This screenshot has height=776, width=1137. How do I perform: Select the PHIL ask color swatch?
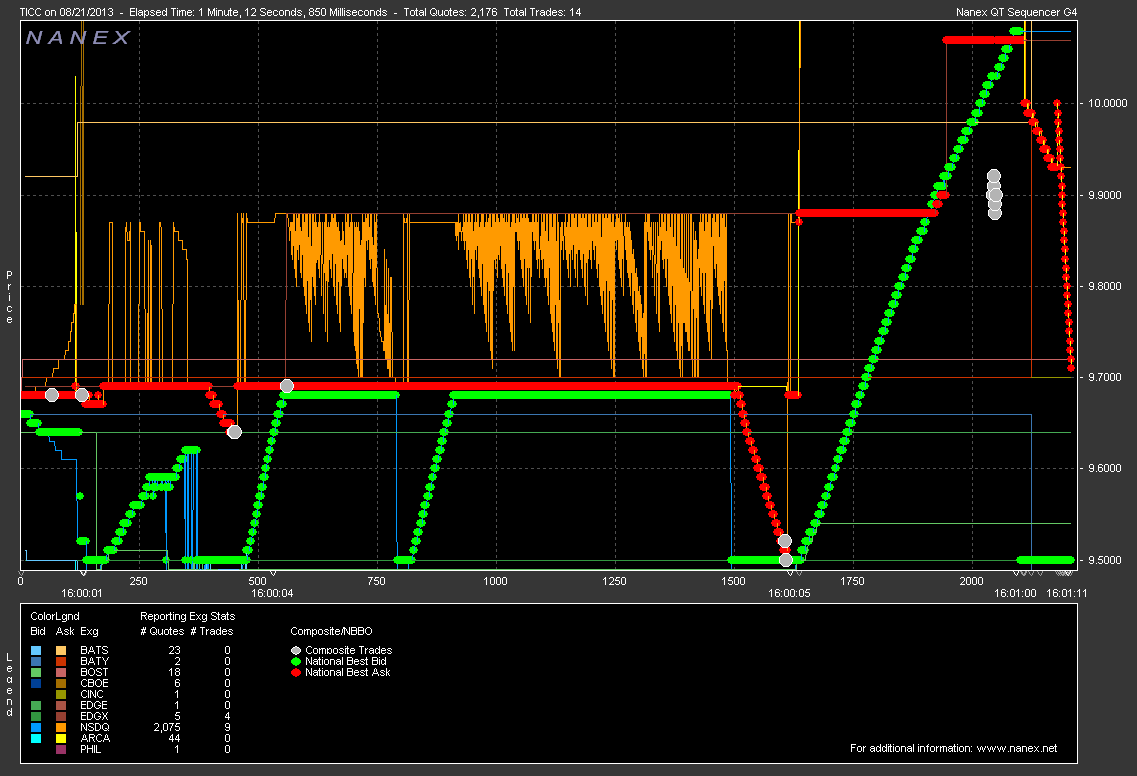[x=61, y=749]
